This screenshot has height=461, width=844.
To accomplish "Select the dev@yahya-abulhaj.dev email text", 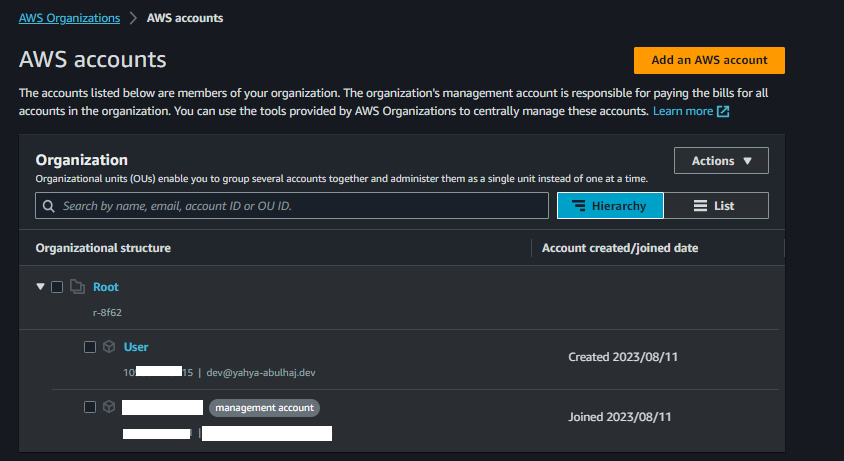I will click(261, 373).
